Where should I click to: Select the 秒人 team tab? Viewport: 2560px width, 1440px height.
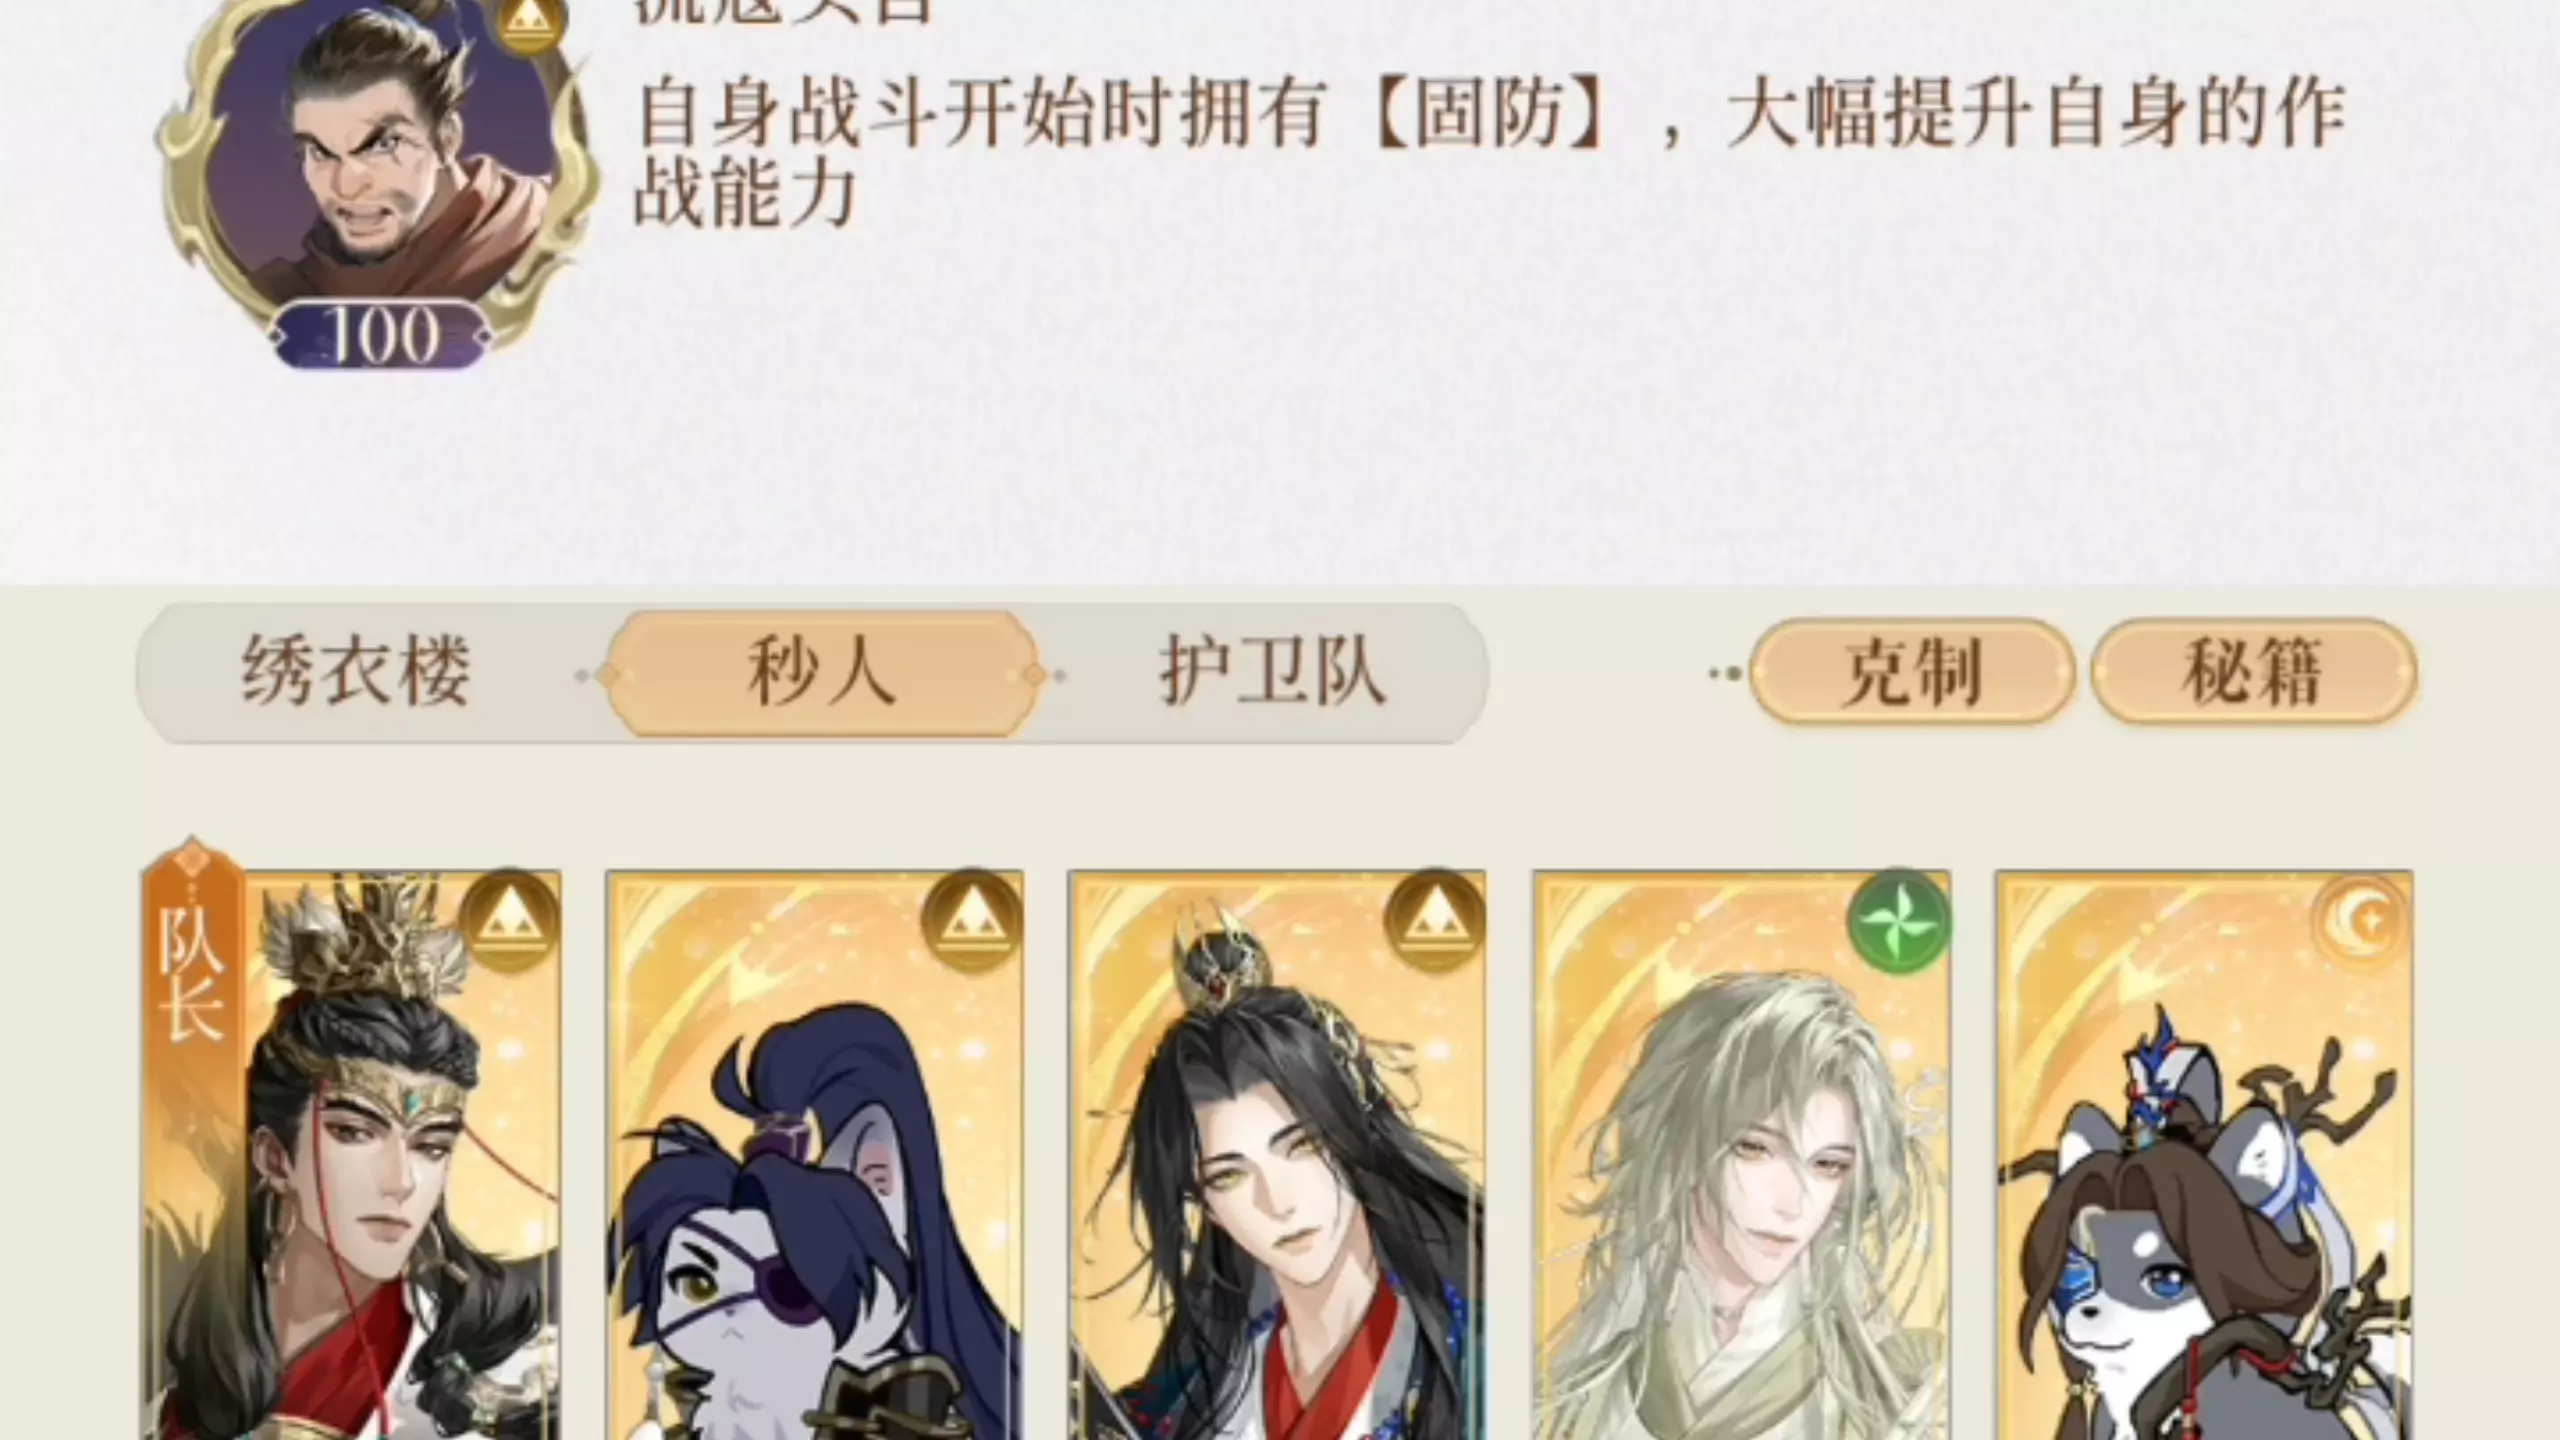click(x=820, y=673)
